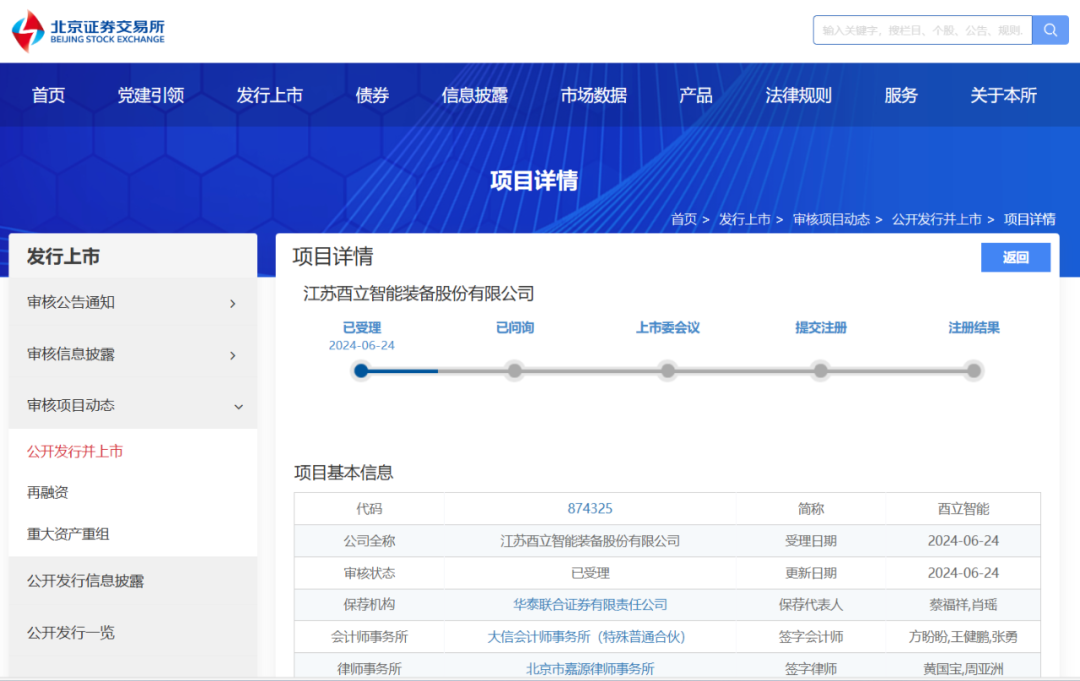1080x681 pixels.
Task: Select 公开发行并上市 in sidebar
Action: [74, 451]
